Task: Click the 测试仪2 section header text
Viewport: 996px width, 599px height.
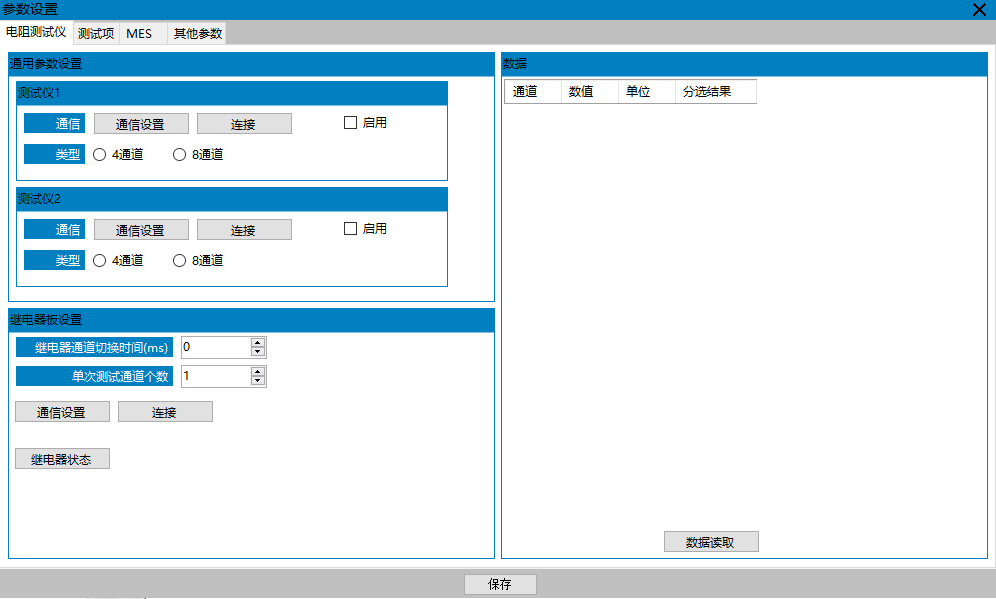Action: (39, 199)
